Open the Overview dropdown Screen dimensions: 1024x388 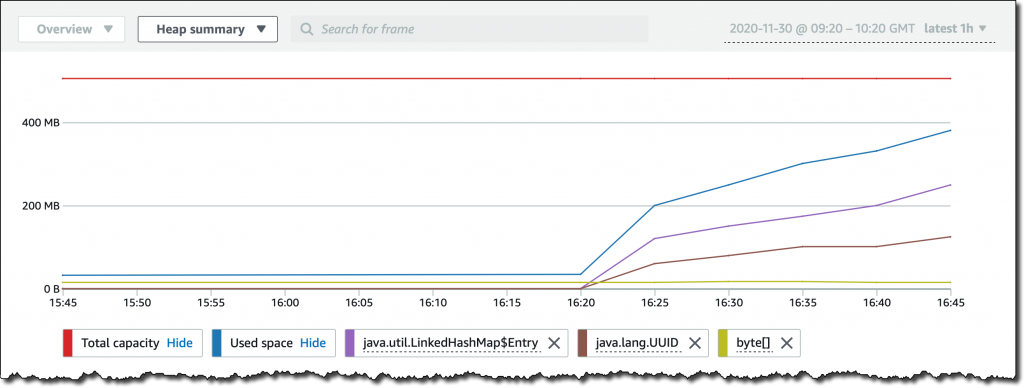point(72,29)
